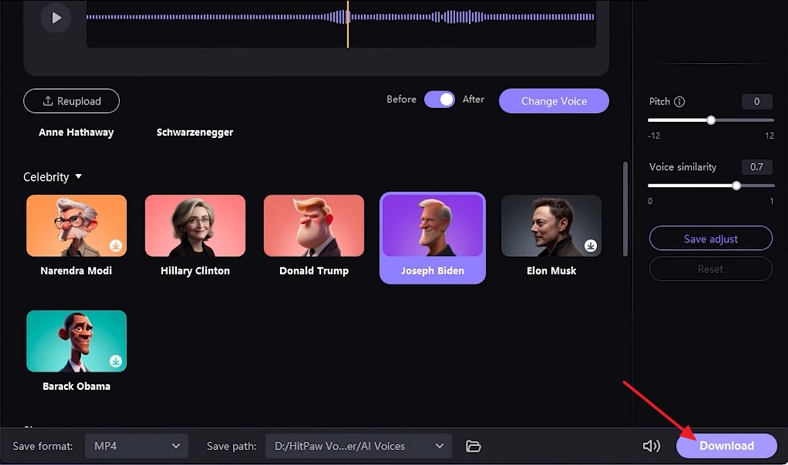Download the Narendra Modi voice model icon

116,246
